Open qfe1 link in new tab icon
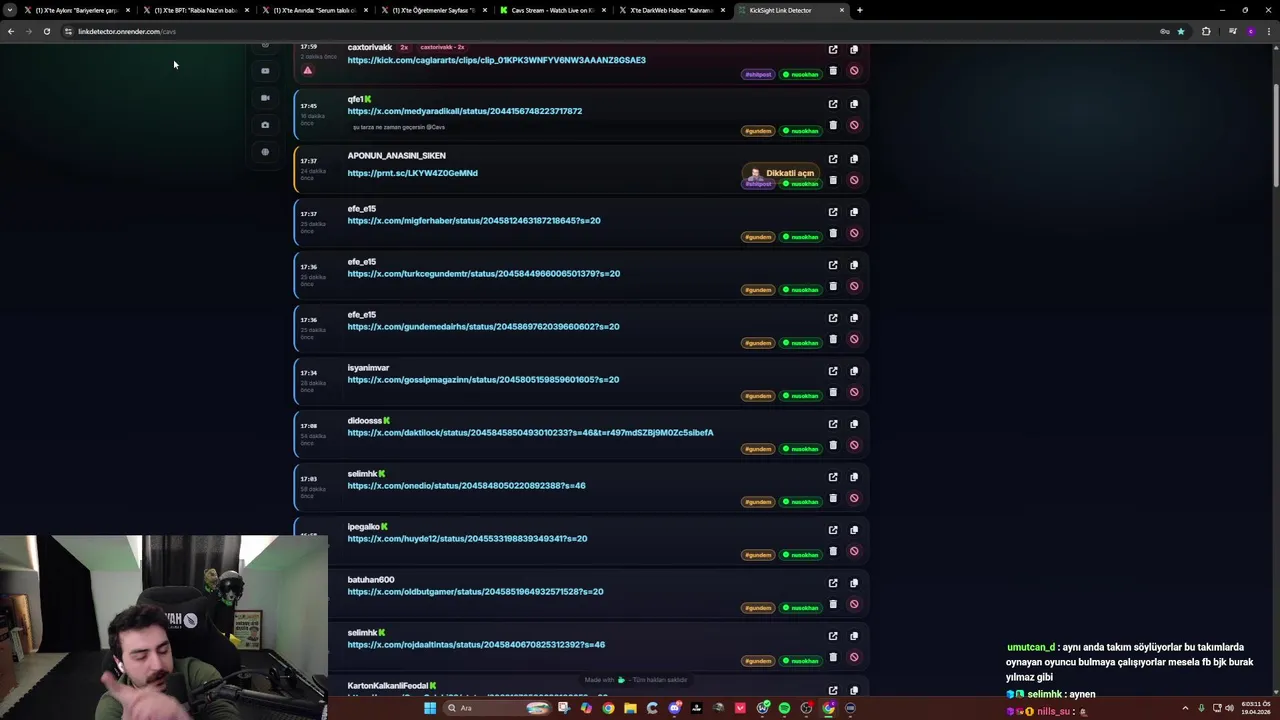1280x720 pixels. click(833, 104)
